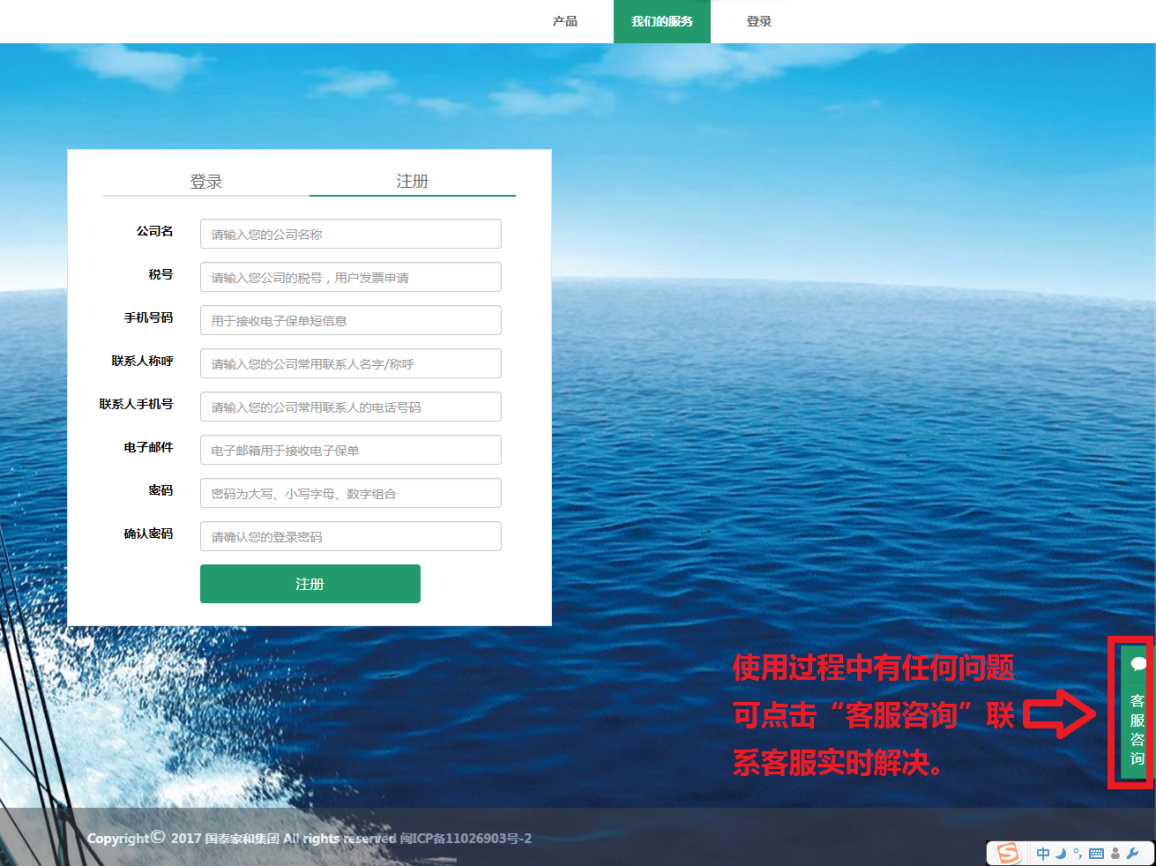Open the wrench settings icon
This screenshot has height=866, width=1156.
(1133, 854)
